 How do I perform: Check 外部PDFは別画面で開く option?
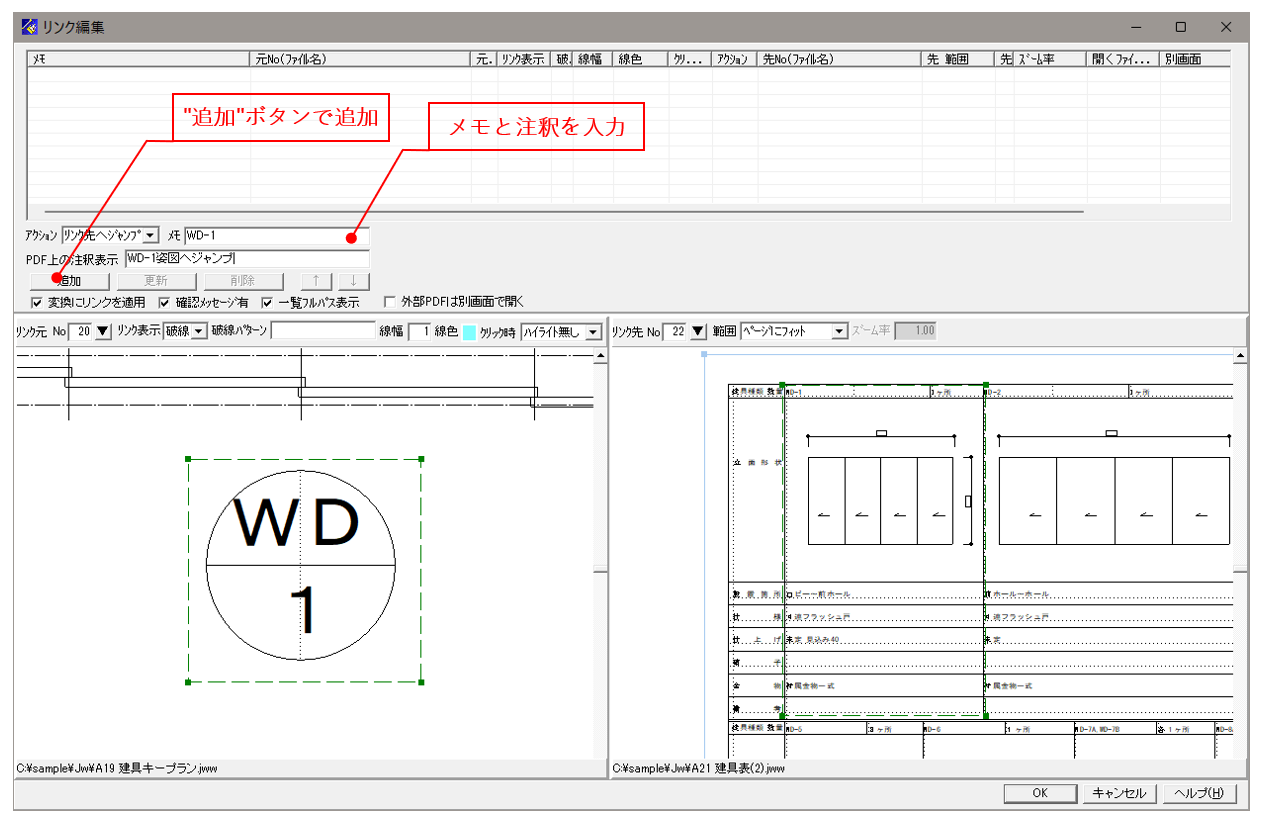388,301
